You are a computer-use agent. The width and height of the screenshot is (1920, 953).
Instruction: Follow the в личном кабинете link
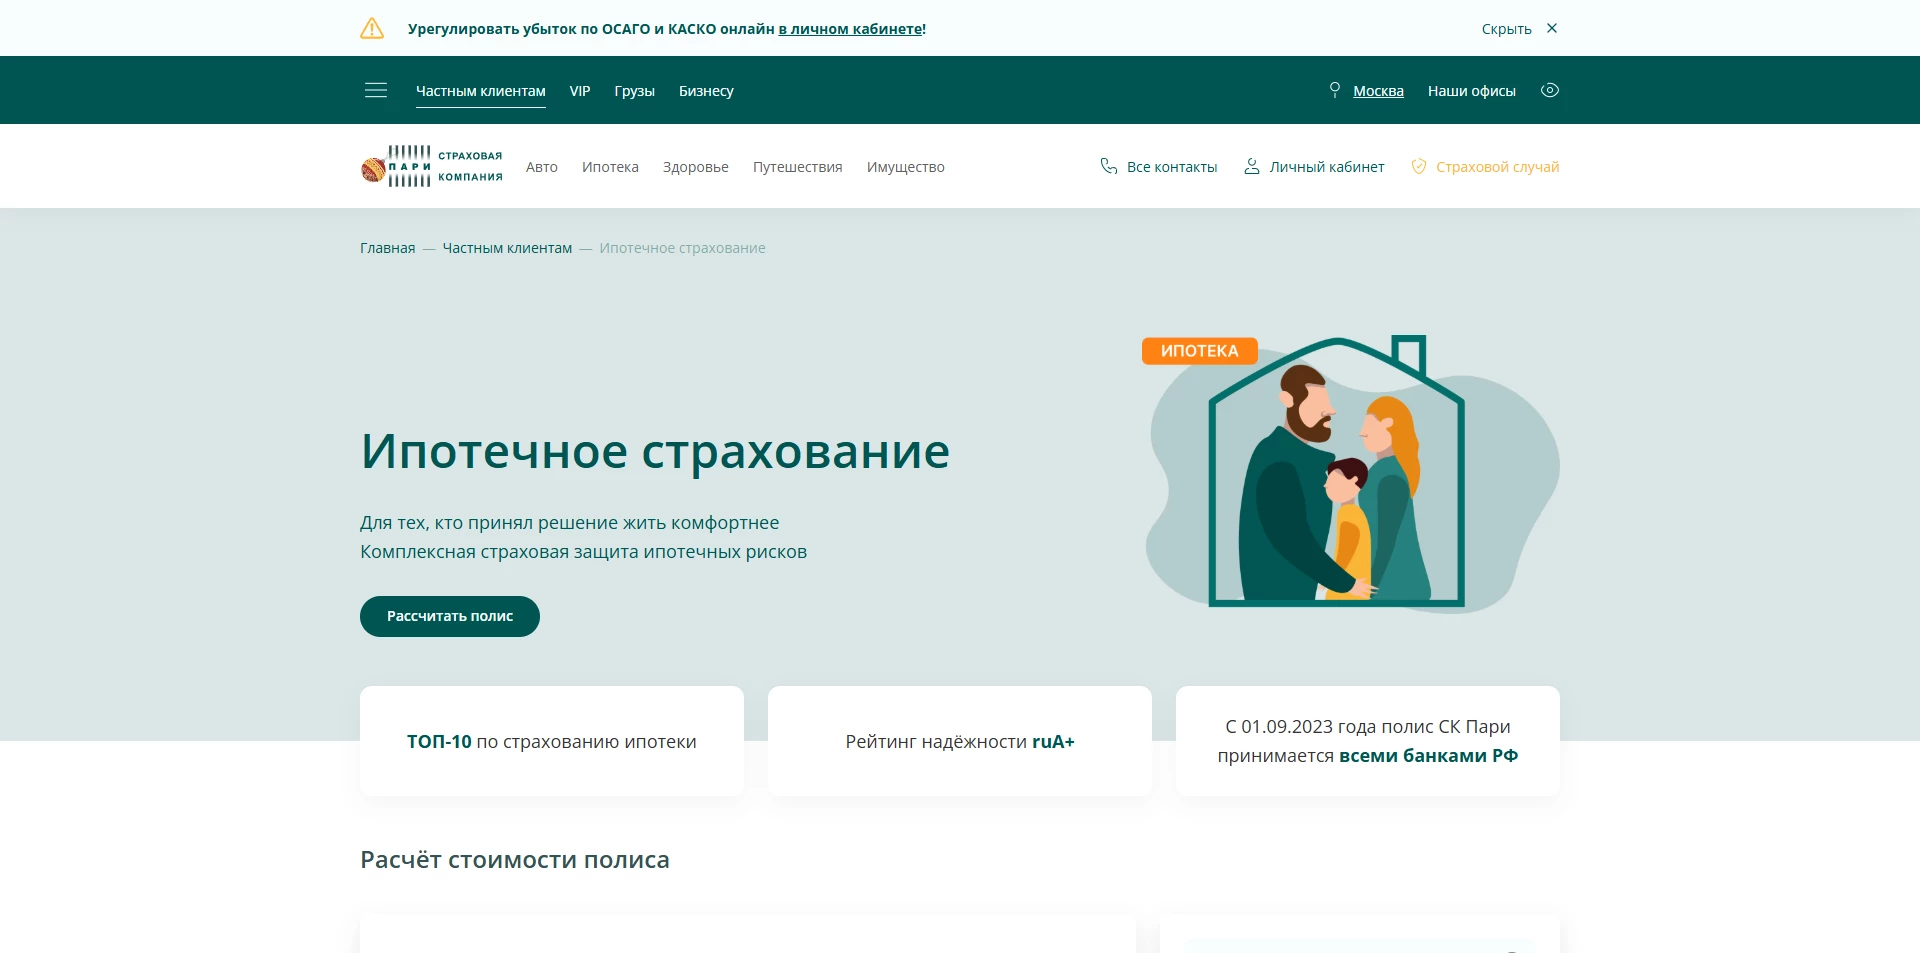click(x=851, y=28)
